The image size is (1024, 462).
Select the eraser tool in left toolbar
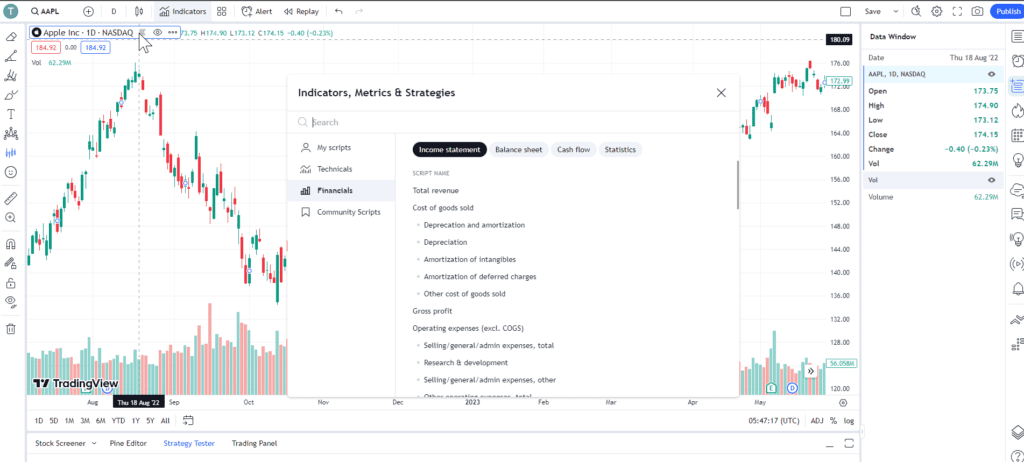10,37
